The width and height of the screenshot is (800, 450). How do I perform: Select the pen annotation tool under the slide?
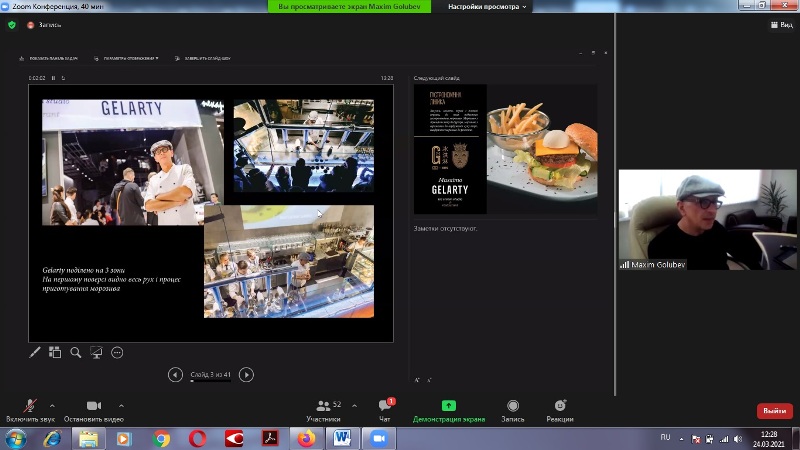point(35,352)
